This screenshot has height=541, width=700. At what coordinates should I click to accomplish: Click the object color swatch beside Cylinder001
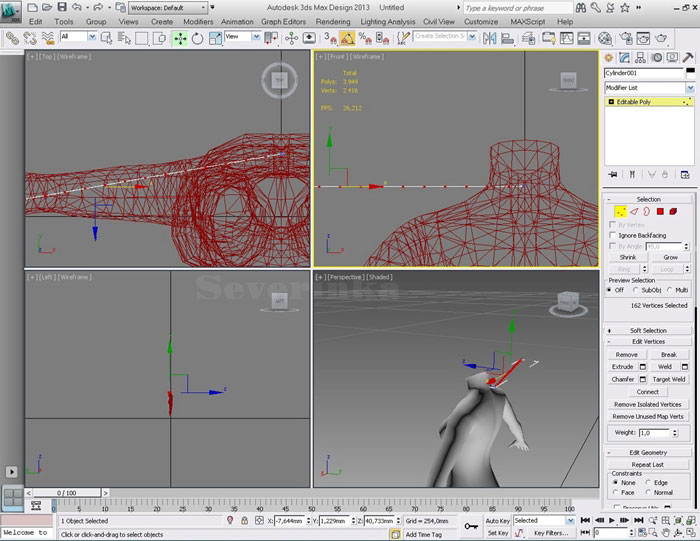coord(690,73)
